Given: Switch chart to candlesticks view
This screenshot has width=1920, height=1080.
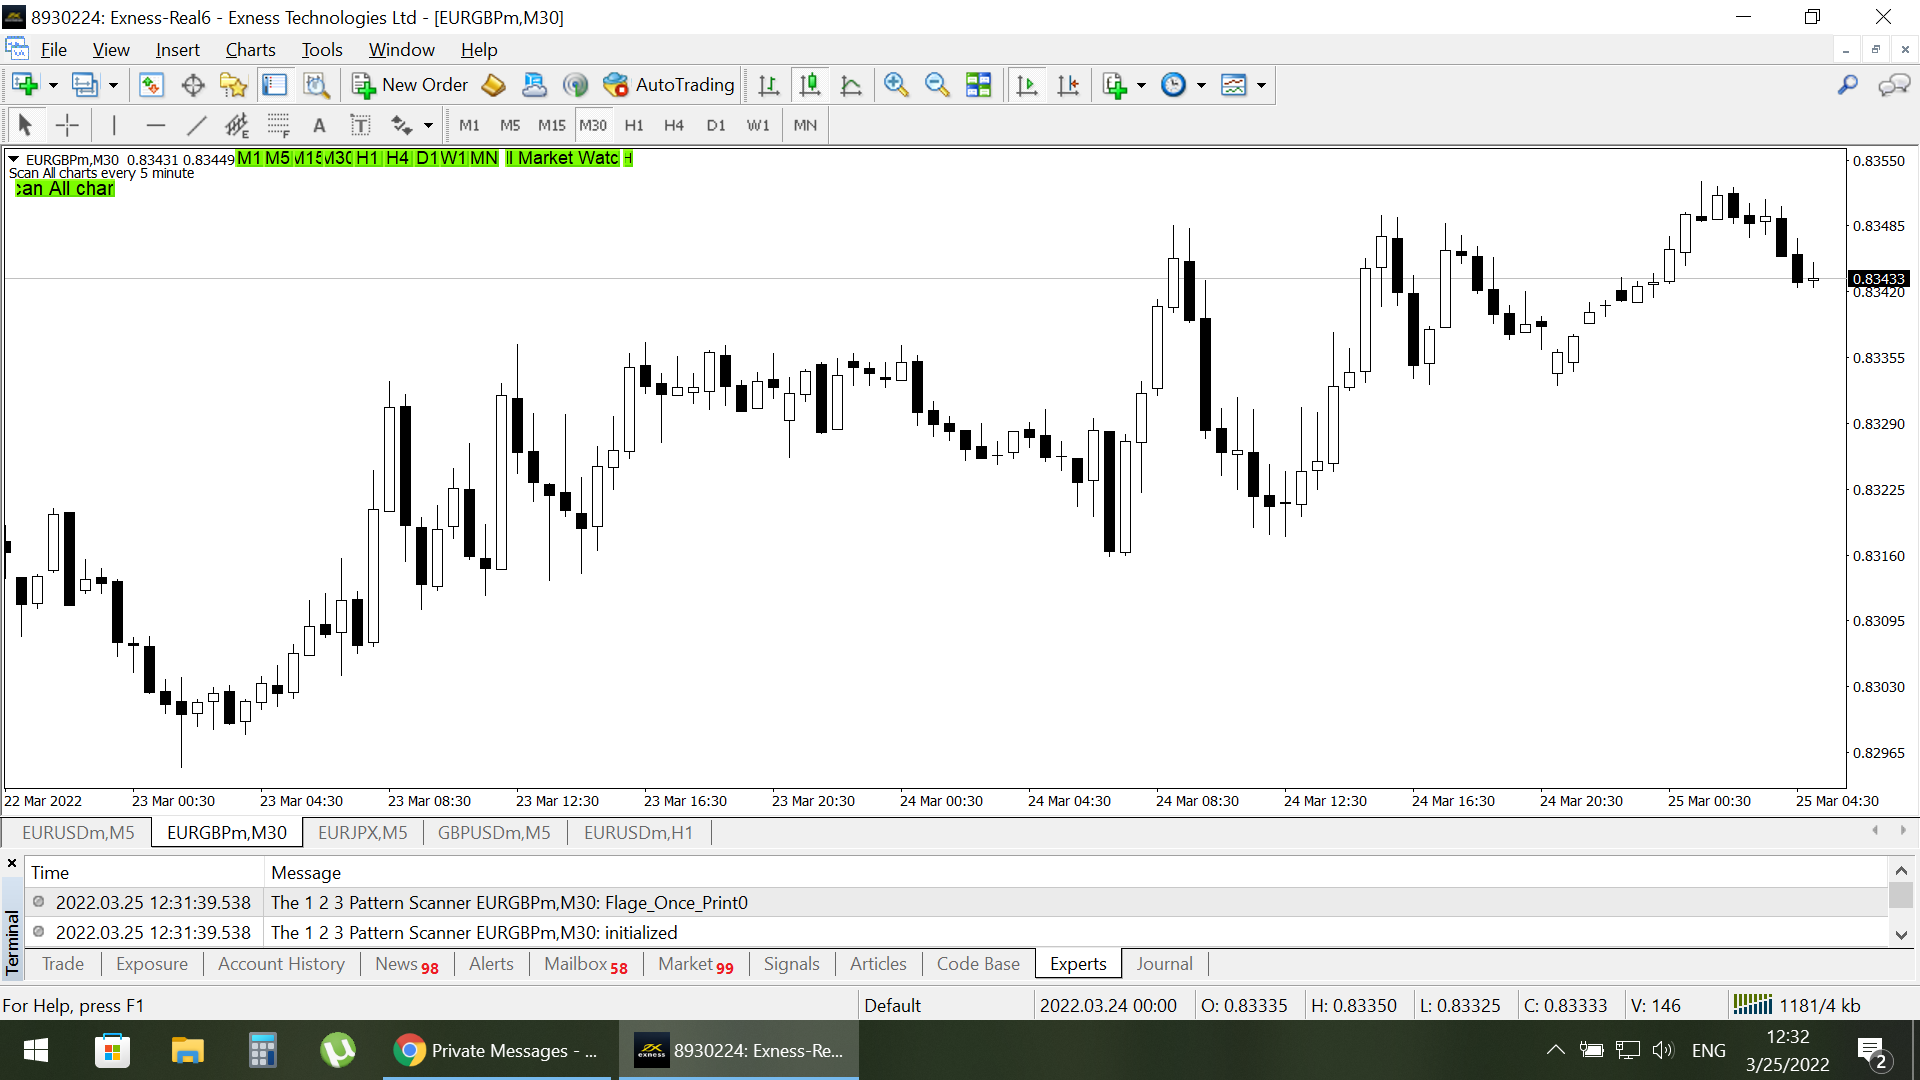Looking at the screenshot, I should [810, 85].
